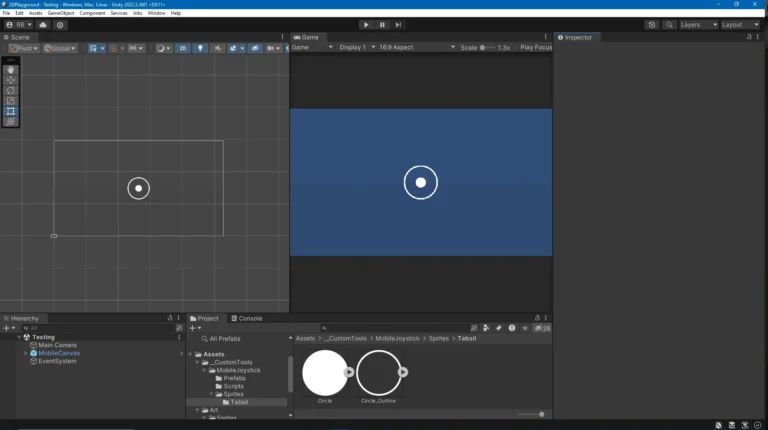Select the Circle sprite asset
Image resolution: width=768 pixels, height=430 pixels.
tap(325, 377)
